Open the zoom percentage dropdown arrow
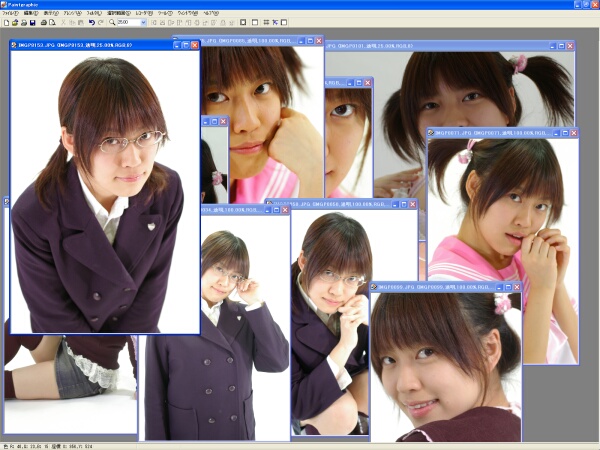This screenshot has width=600, height=450. (143, 23)
